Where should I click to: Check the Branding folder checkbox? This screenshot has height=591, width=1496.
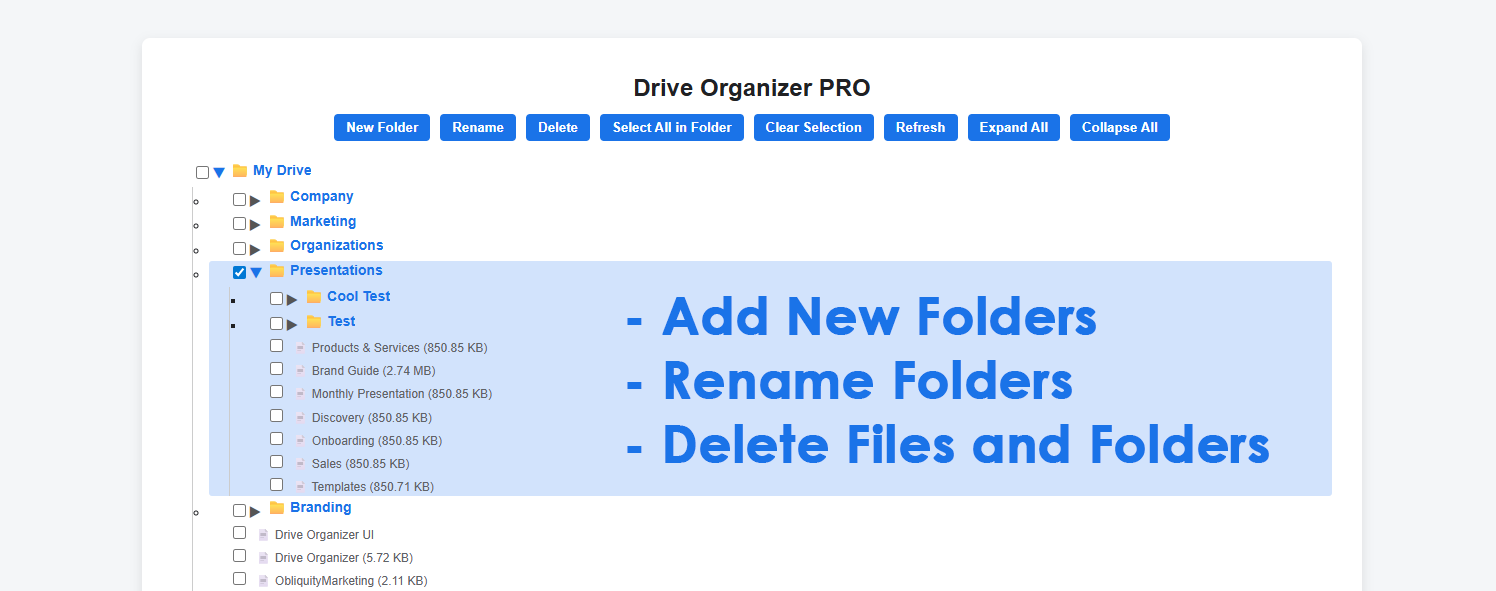pos(239,510)
